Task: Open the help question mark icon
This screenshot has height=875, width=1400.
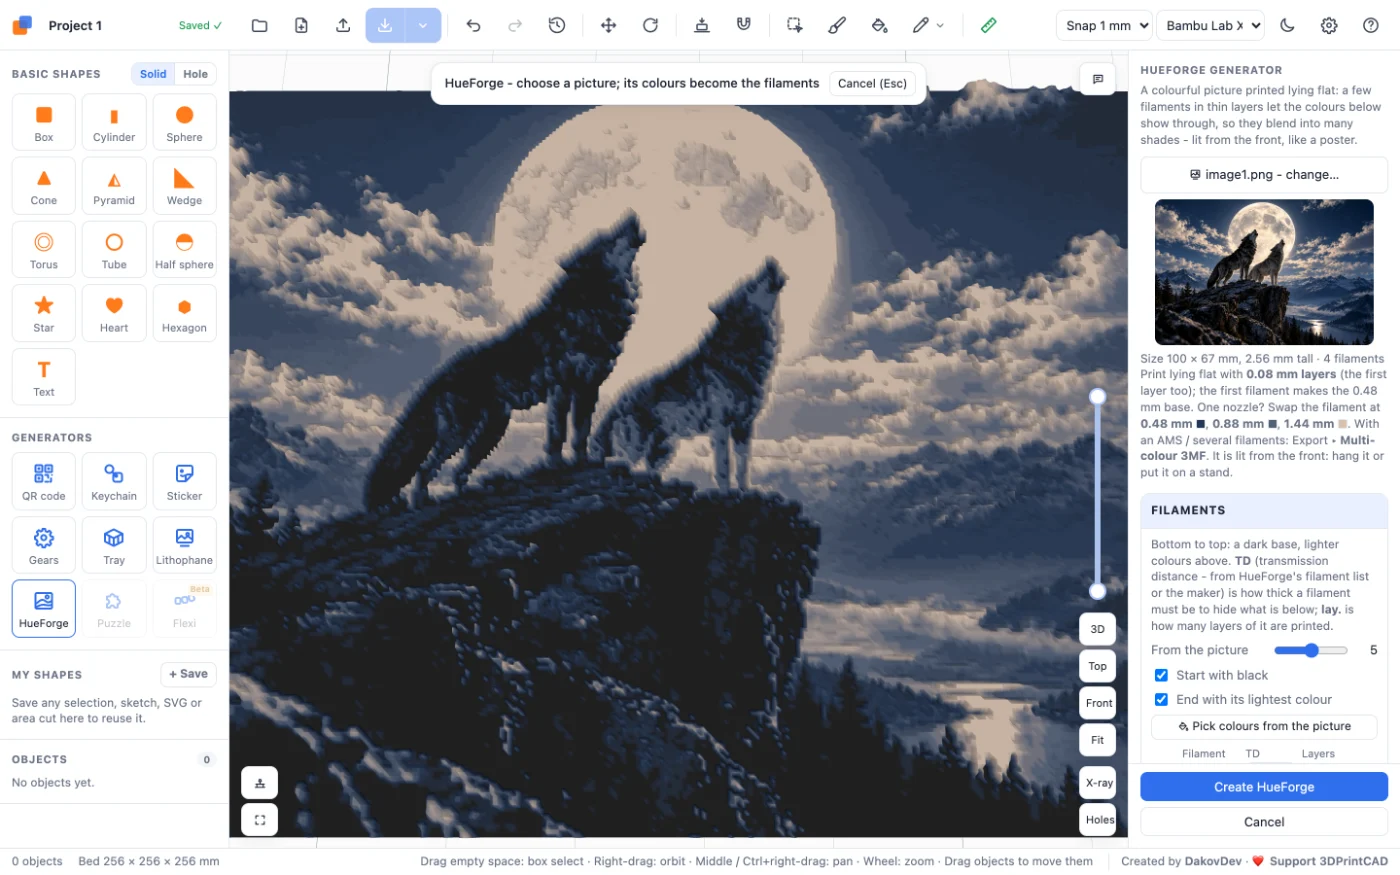Action: click(1371, 25)
